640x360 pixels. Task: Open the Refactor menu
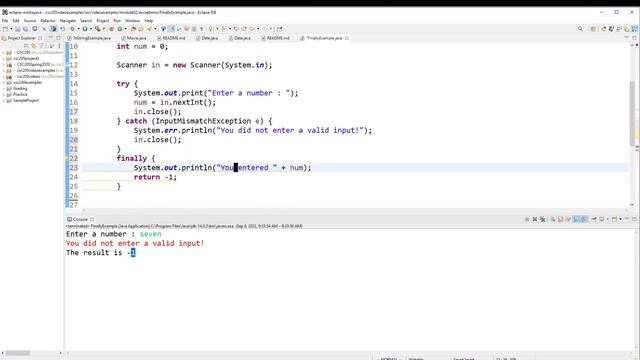tap(48, 20)
